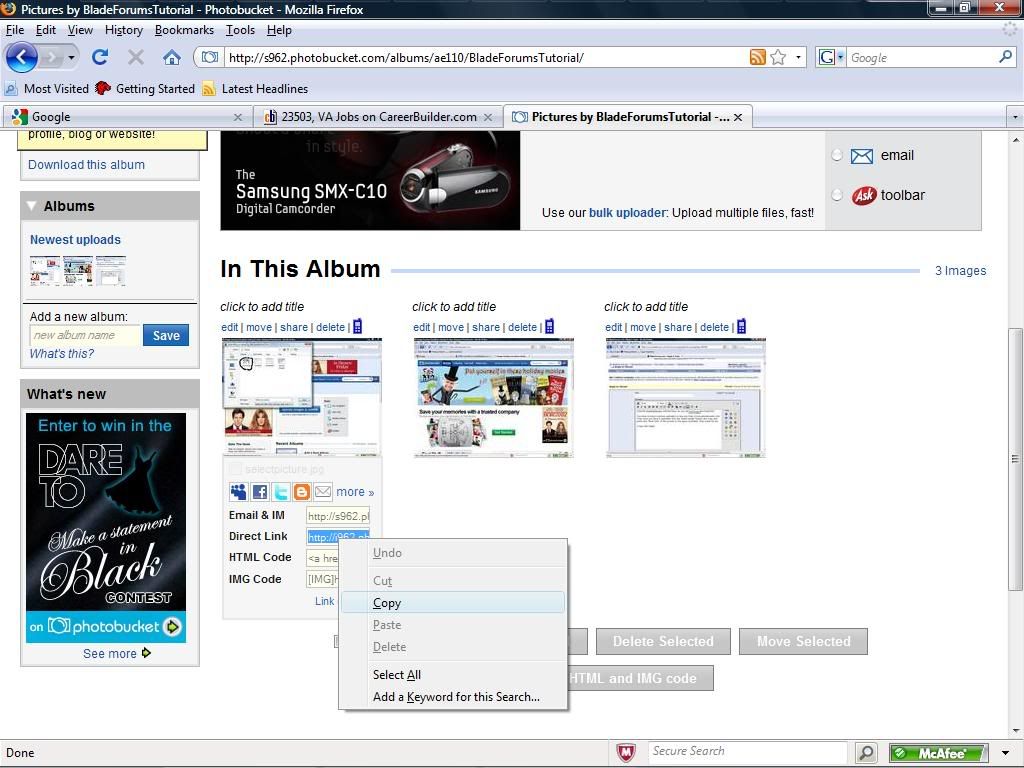Click the See more arrow icon

tap(146, 652)
